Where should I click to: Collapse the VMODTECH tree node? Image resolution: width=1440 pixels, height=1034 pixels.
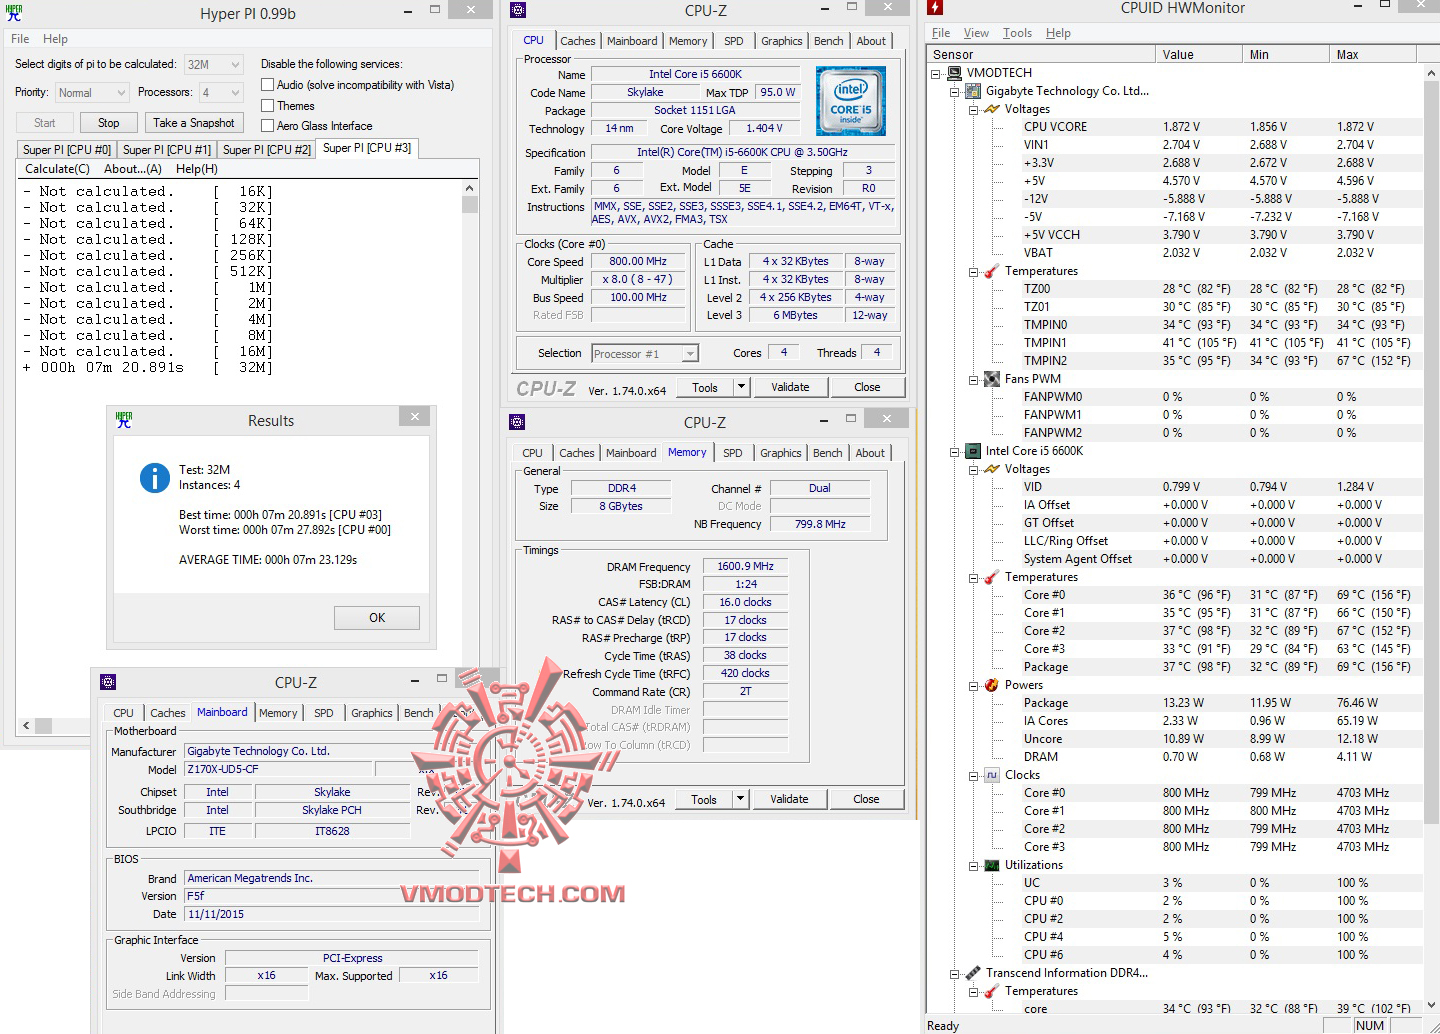(x=937, y=73)
